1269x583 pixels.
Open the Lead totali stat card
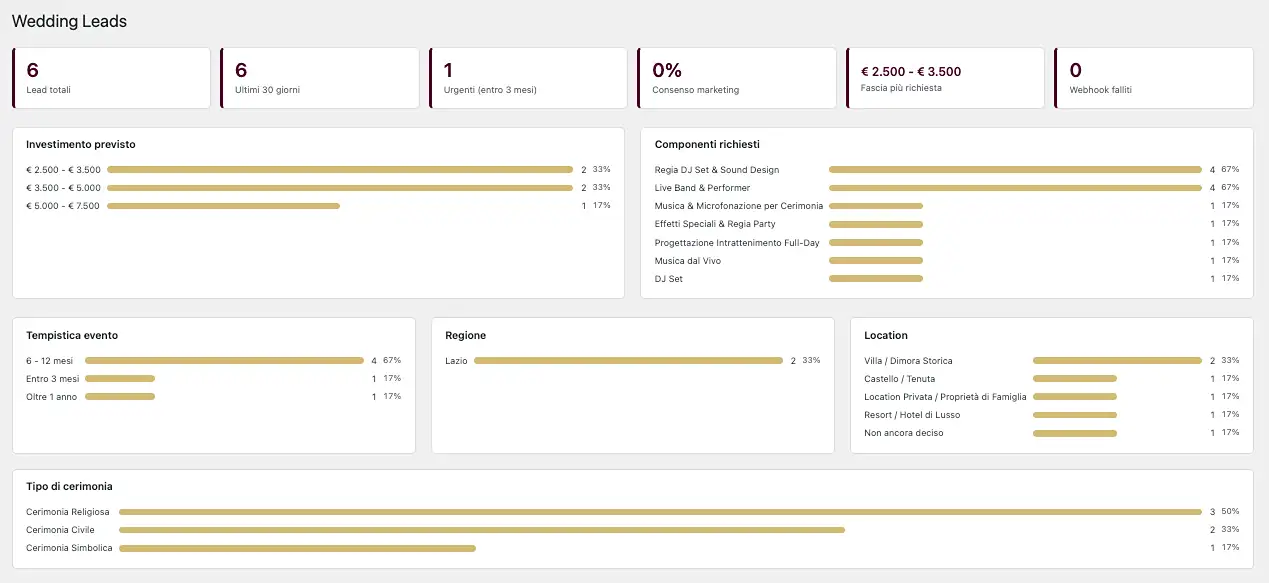point(112,78)
